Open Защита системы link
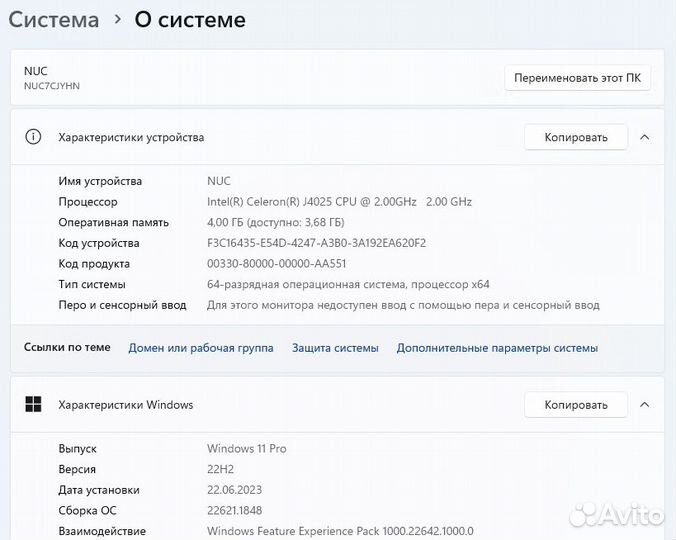The height and width of the screenshot is (540, 676). click(335, 348)
